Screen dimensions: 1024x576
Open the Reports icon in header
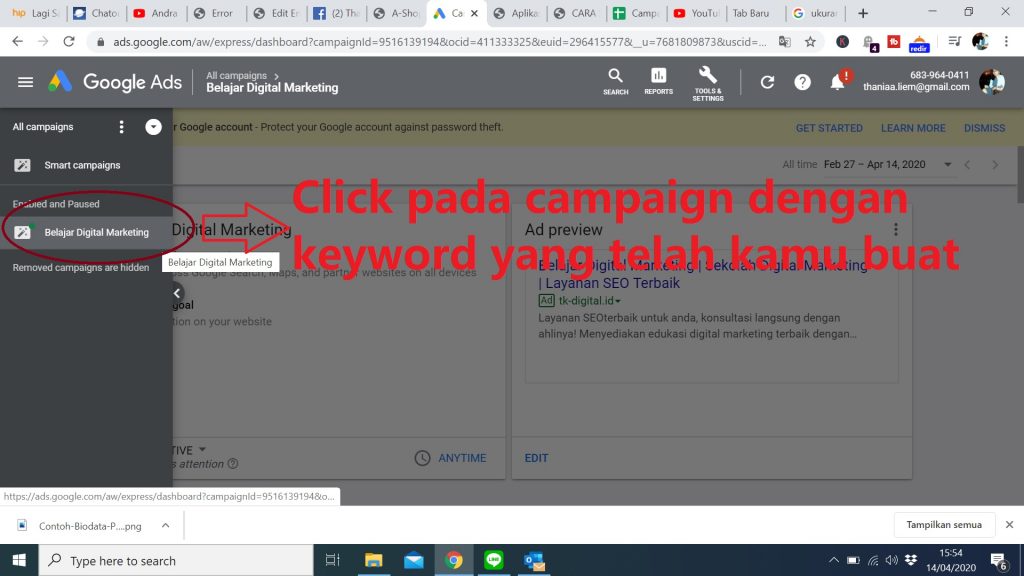[x=658, y=81]
